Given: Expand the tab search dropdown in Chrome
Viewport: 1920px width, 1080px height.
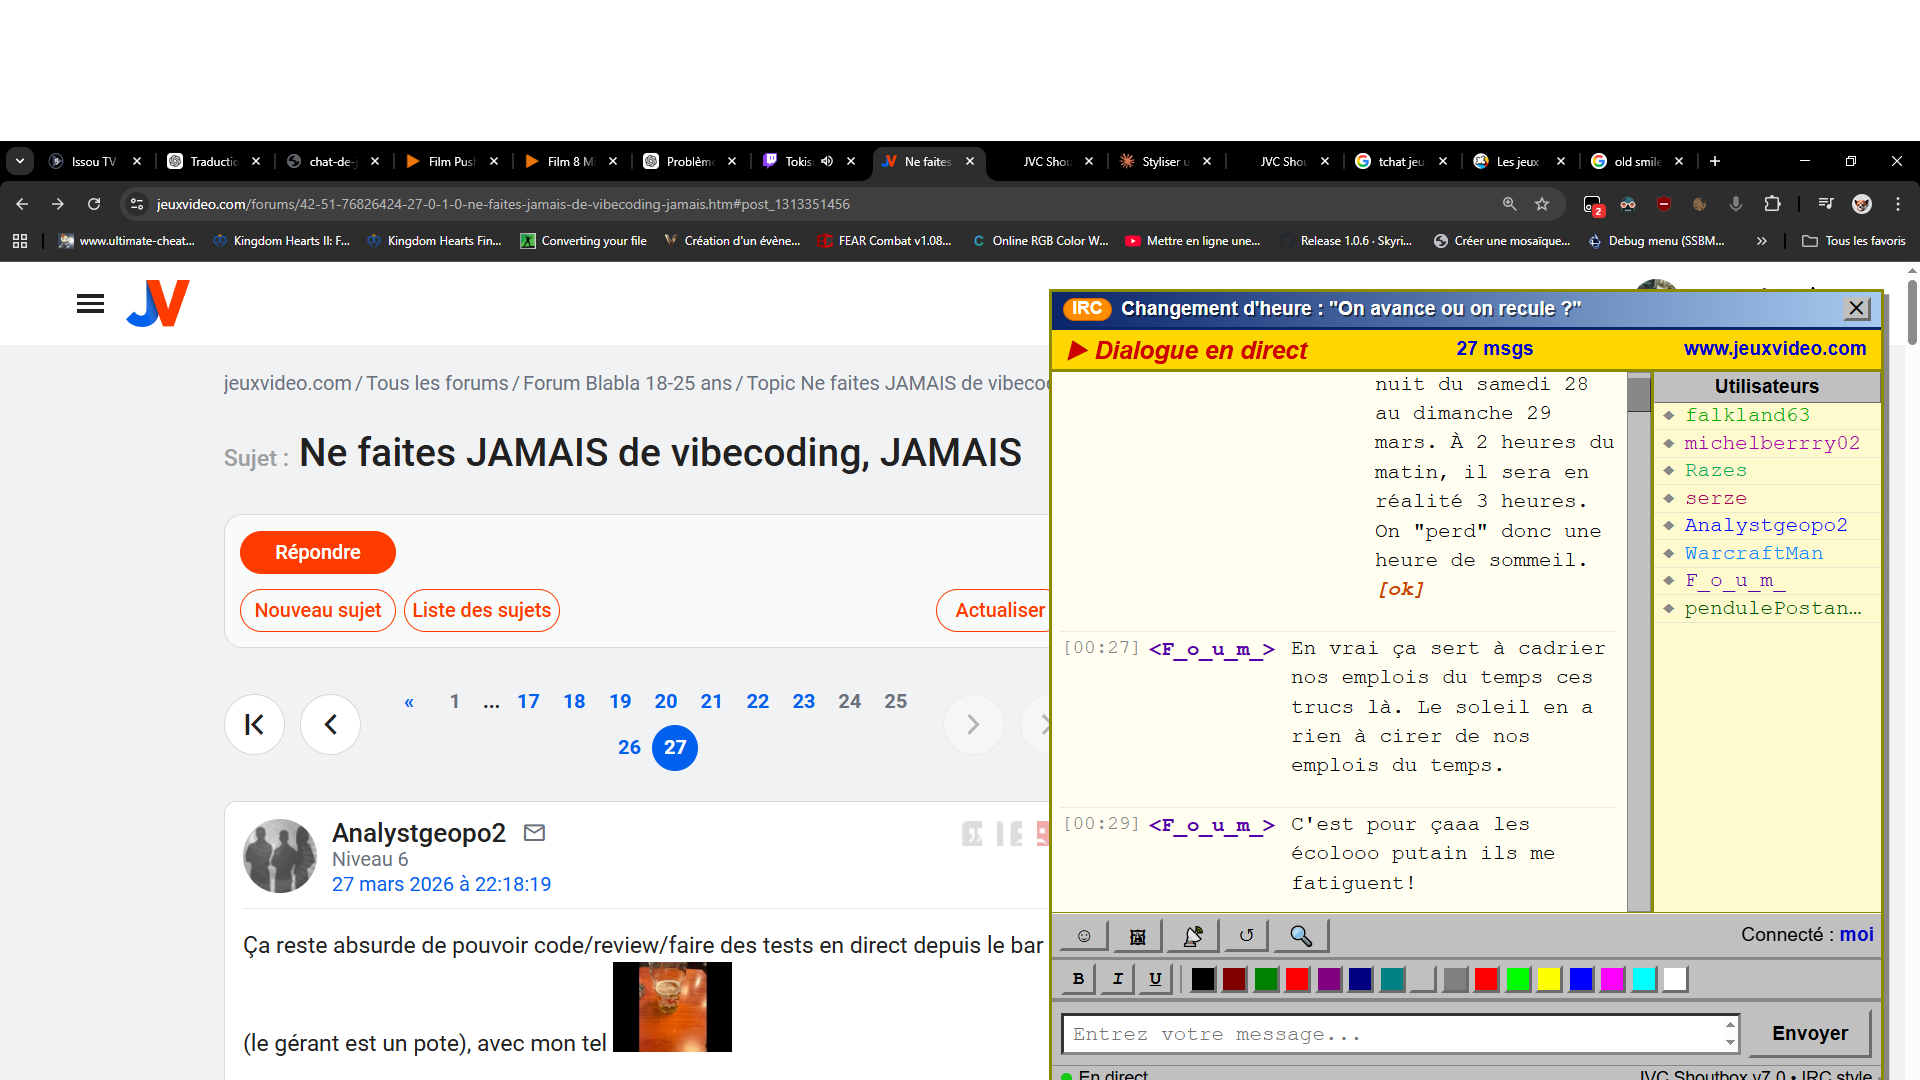Looking at the screenshot, I should 20,161.
